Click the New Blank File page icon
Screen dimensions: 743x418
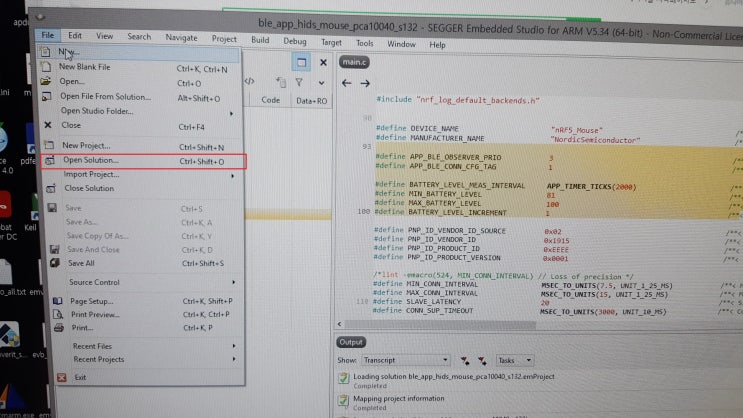point(45,66)
